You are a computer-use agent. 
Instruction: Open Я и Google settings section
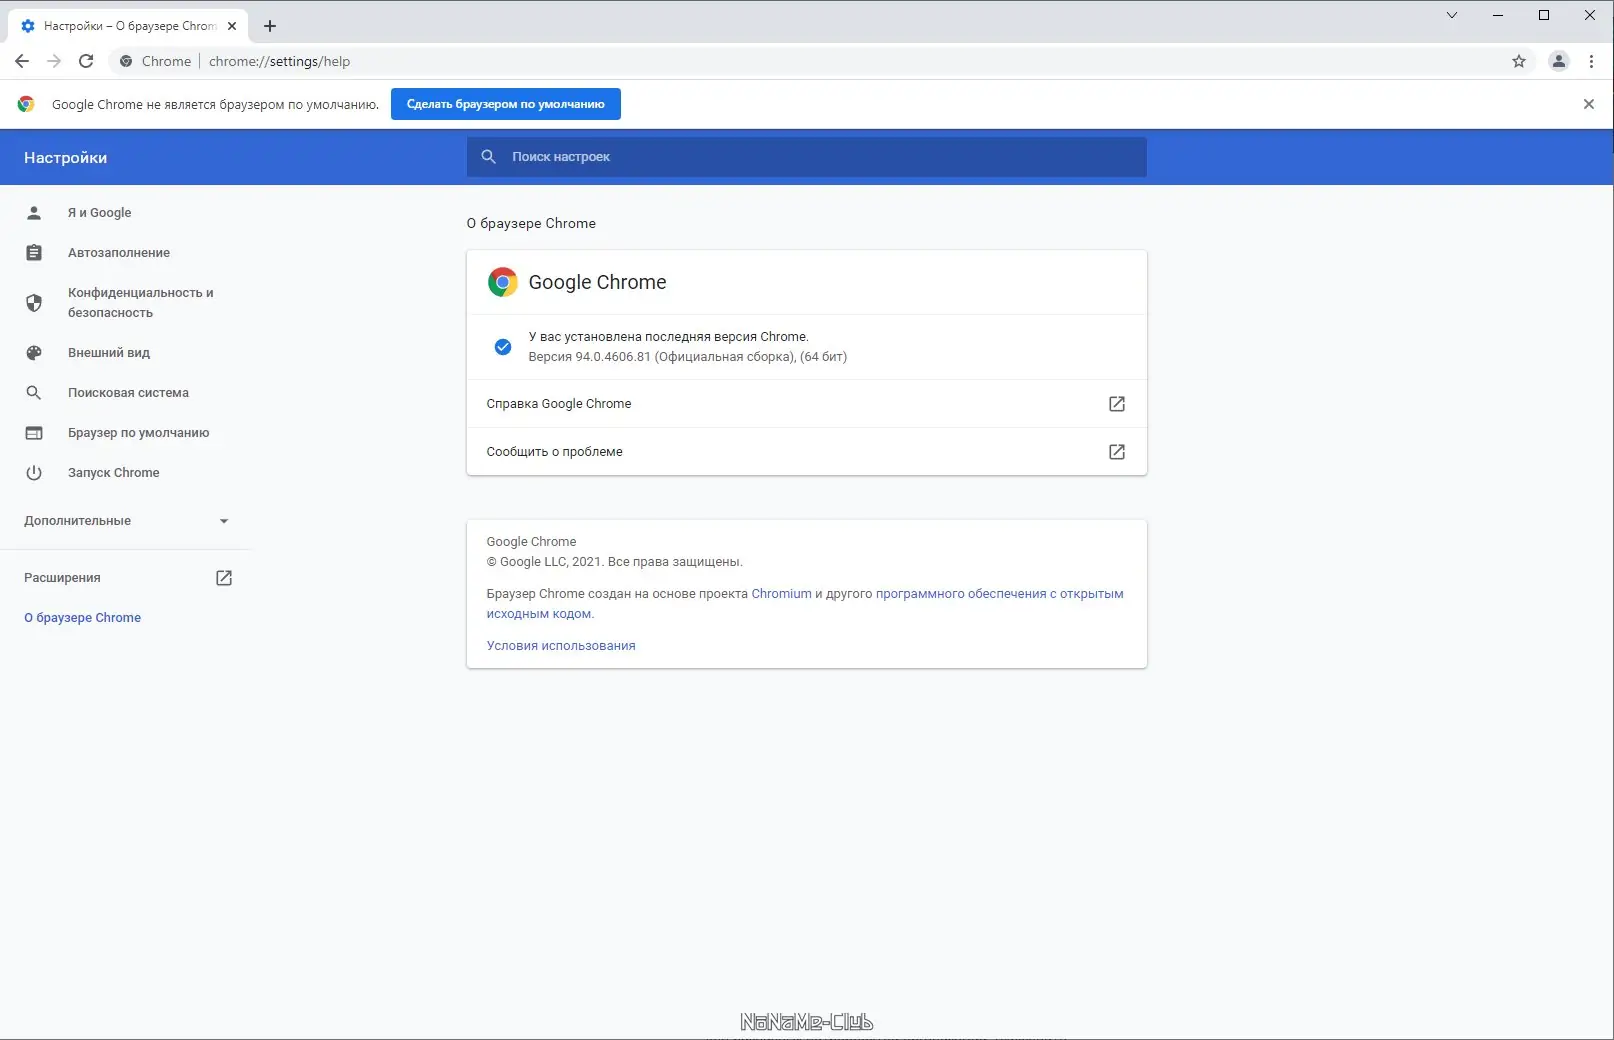click(100, 213)
